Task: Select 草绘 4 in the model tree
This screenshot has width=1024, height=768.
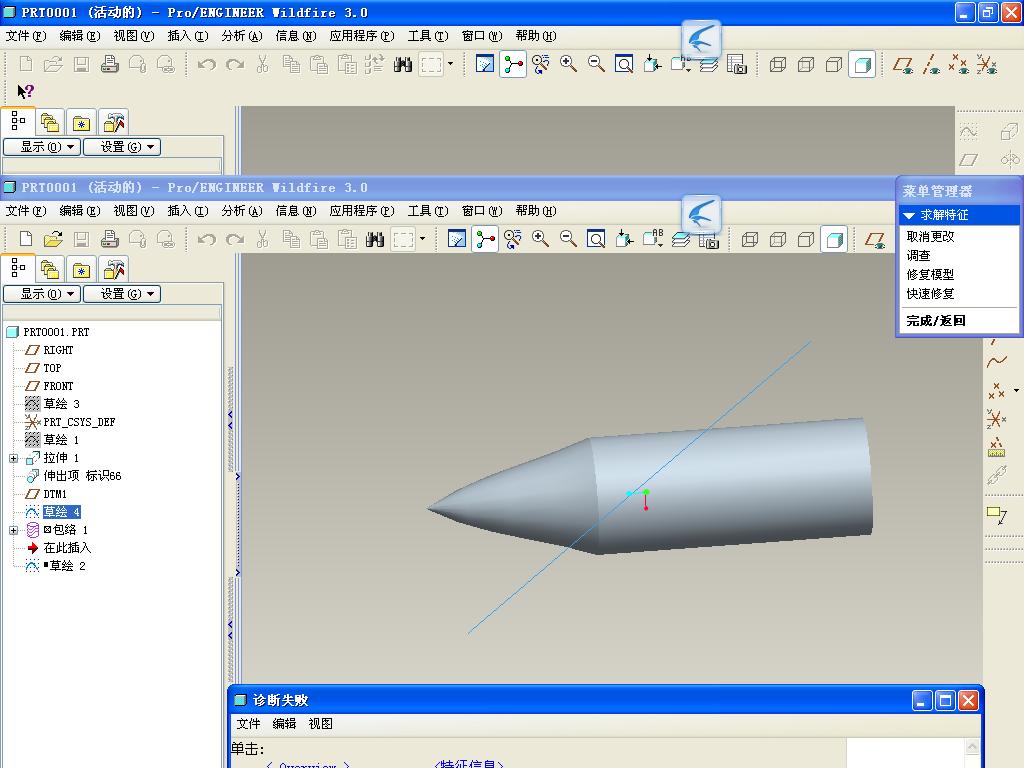Action: pyautogui.click(x=61, y=511)
